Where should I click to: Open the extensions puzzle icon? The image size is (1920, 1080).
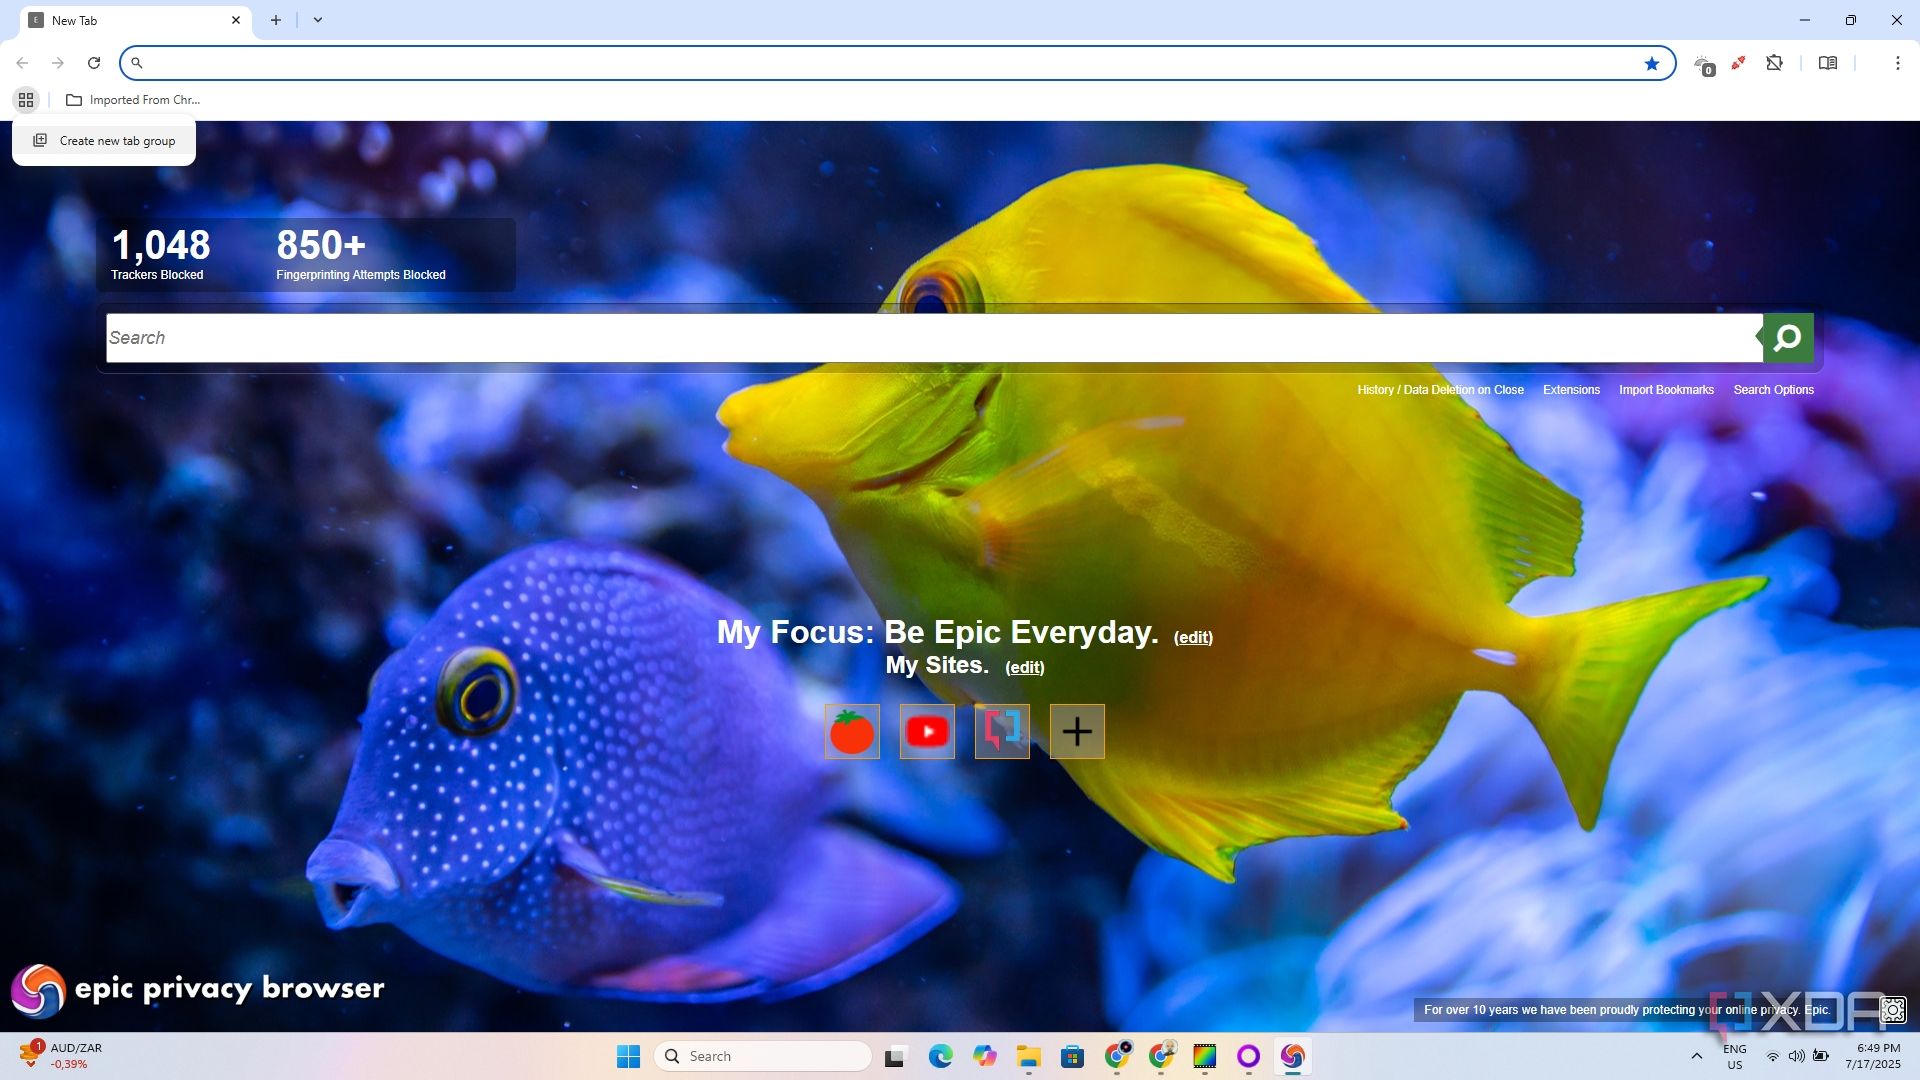[x=1775, y=63]
